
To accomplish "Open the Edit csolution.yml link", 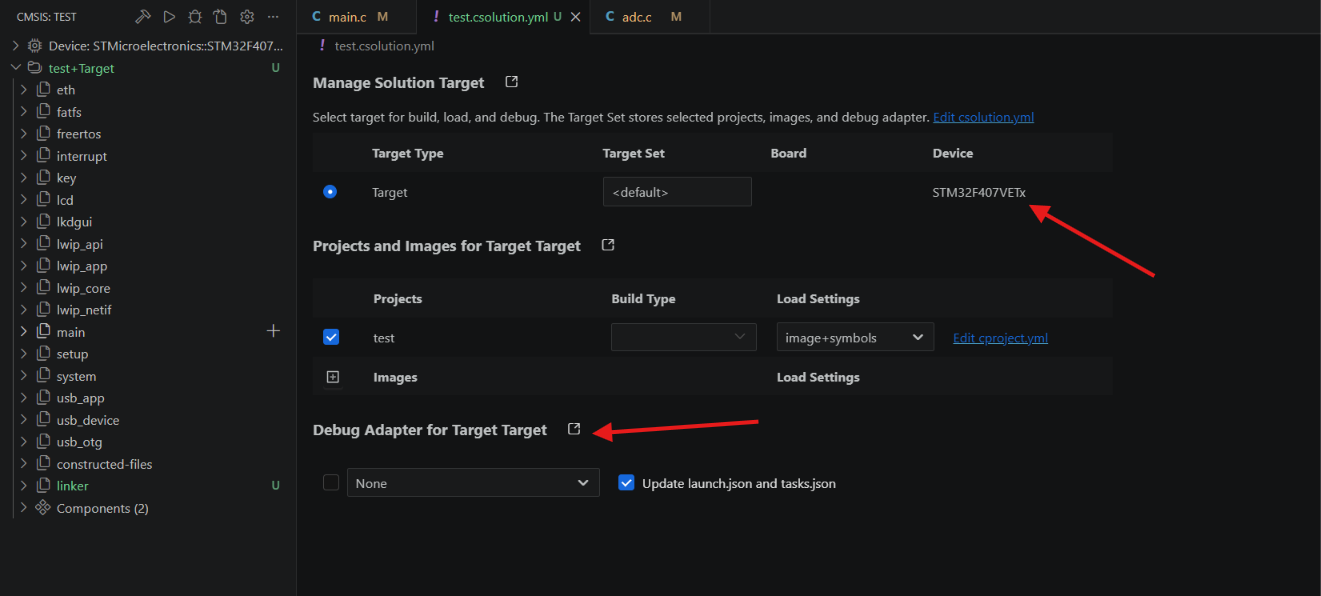I will [983, 117].
